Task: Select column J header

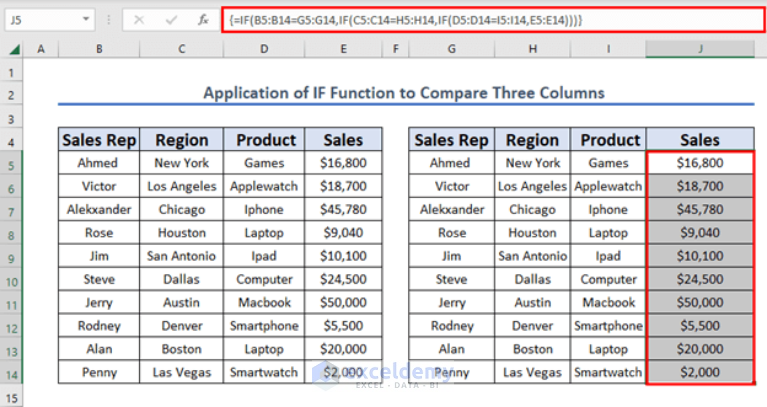Action: coord(700,49)
